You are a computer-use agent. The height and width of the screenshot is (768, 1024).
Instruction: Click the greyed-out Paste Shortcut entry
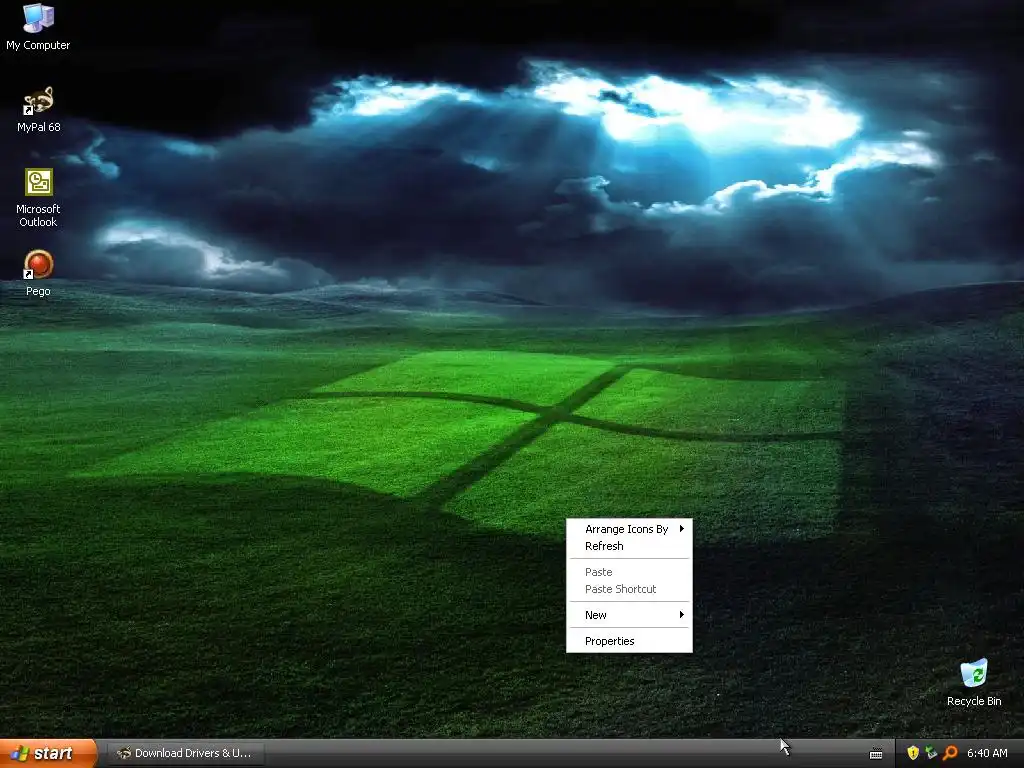click(629, 589)
